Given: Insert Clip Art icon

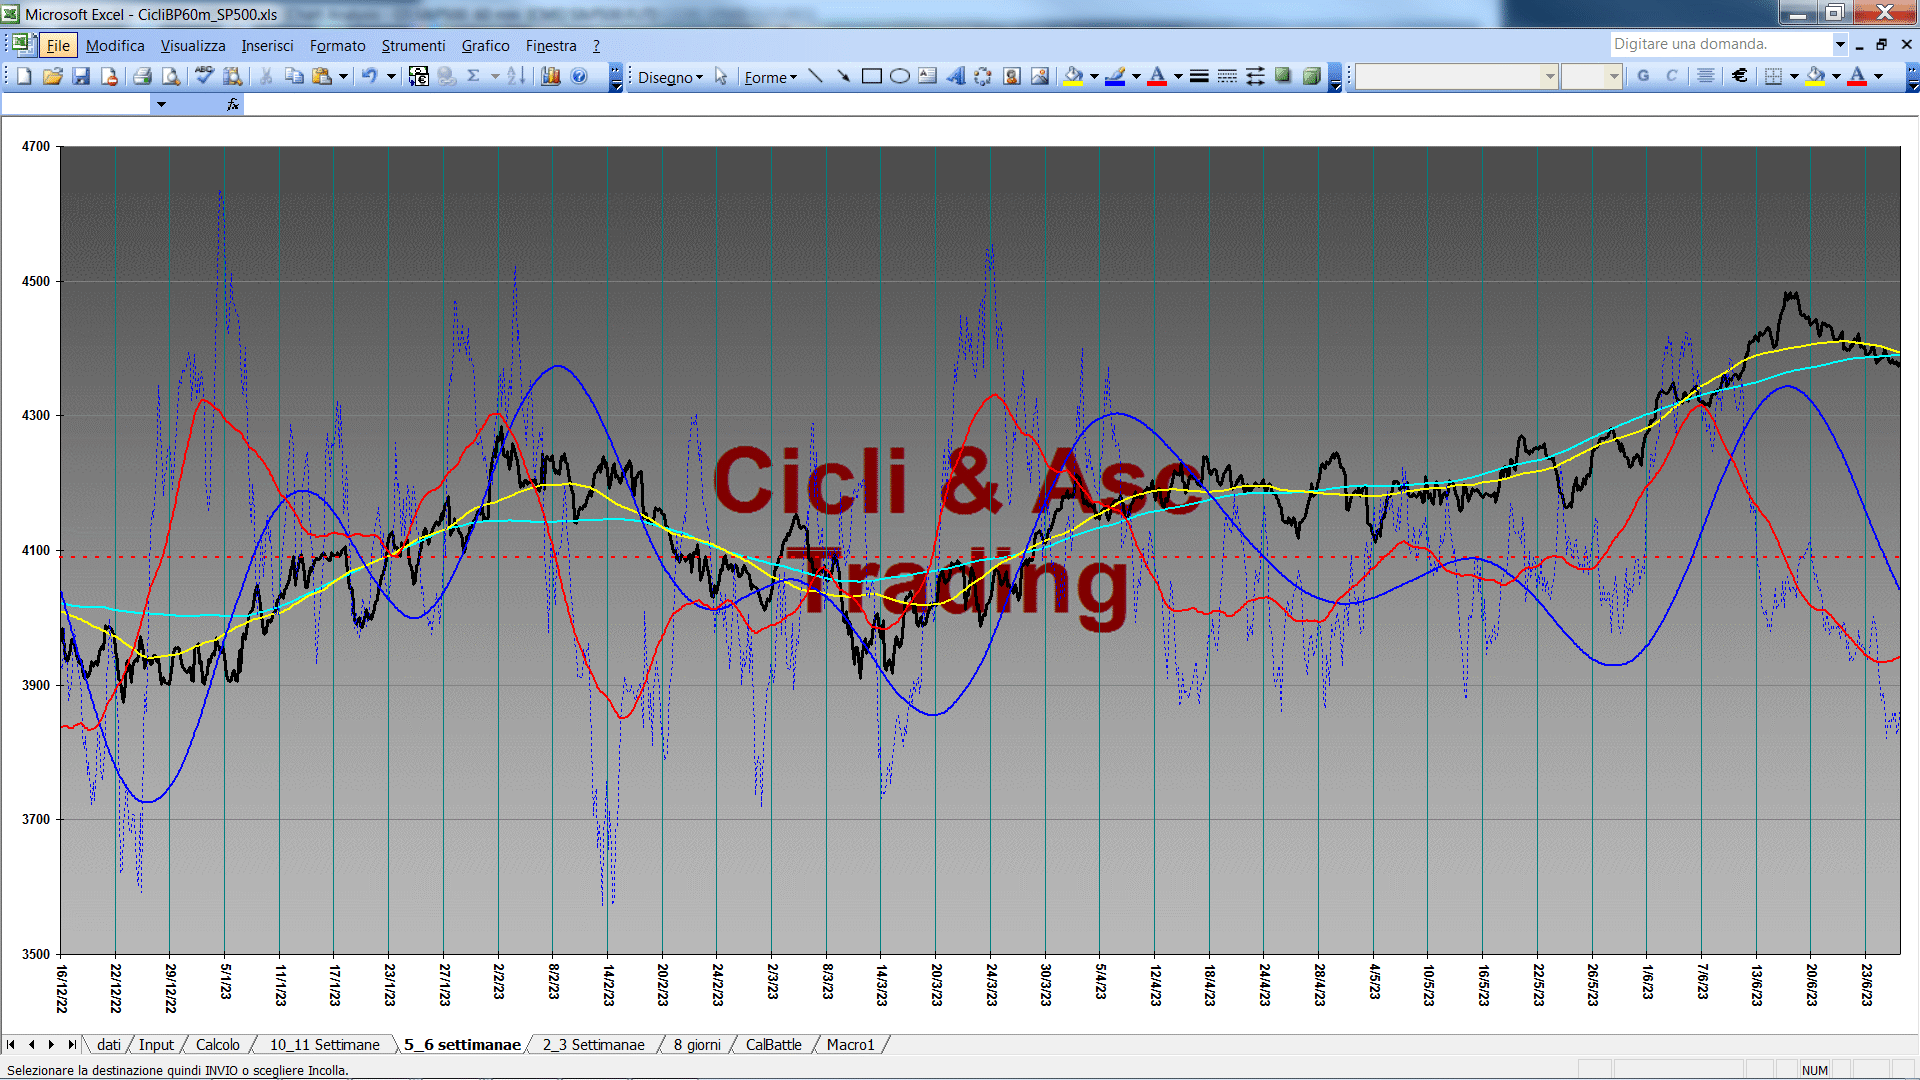Looking at the screenshot, I should pyautogui.click(x=1012, y=76).
